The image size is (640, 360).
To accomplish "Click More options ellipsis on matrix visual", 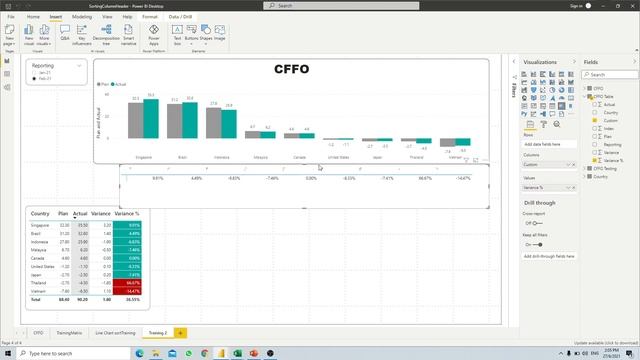I will click(485, 160).
